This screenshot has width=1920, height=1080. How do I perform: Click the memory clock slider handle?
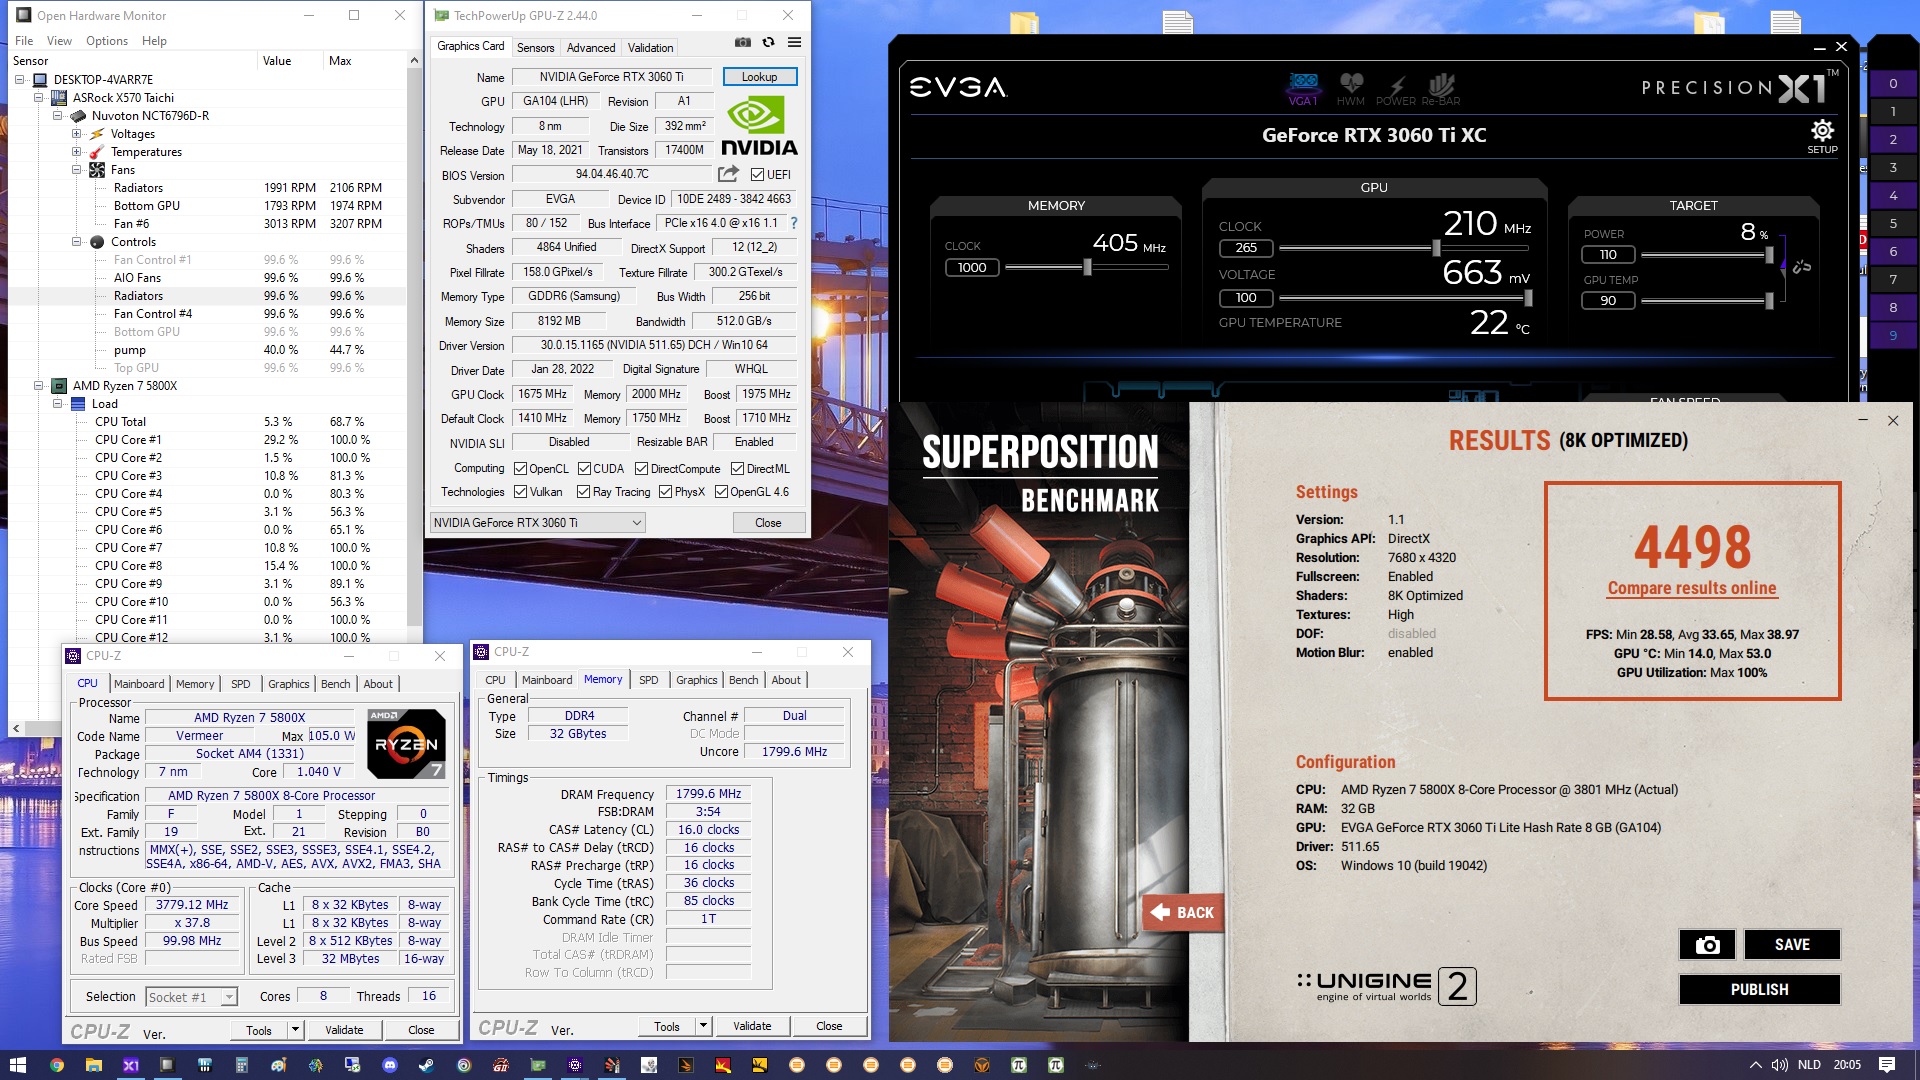(1087, 267)
